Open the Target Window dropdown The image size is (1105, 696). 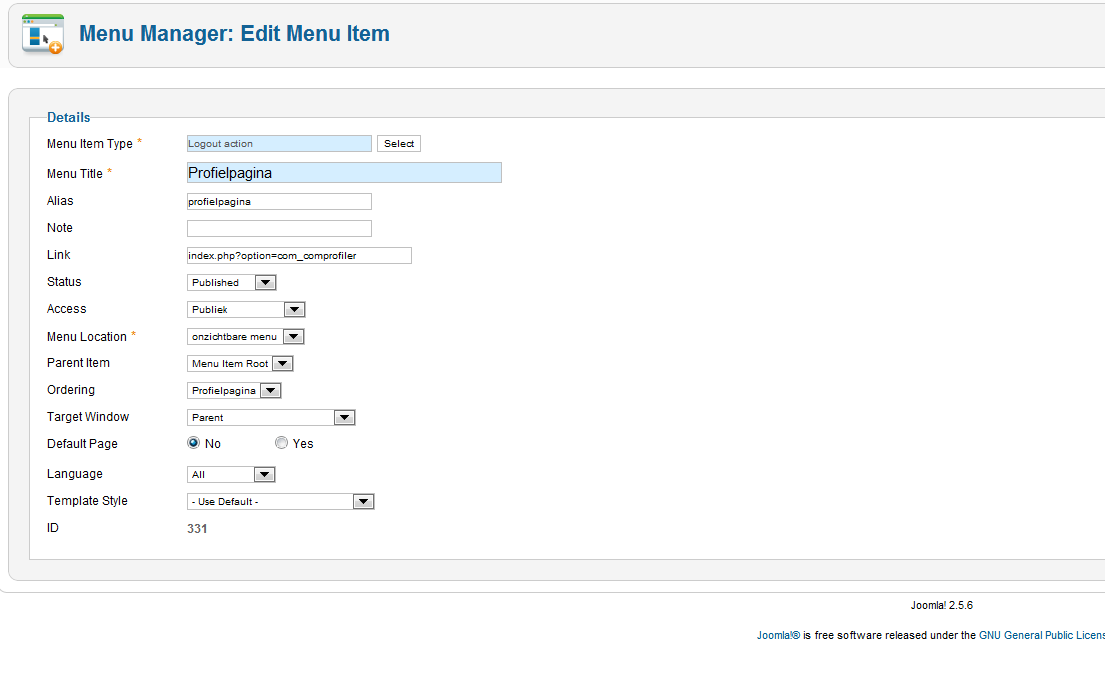coord(271,418)
